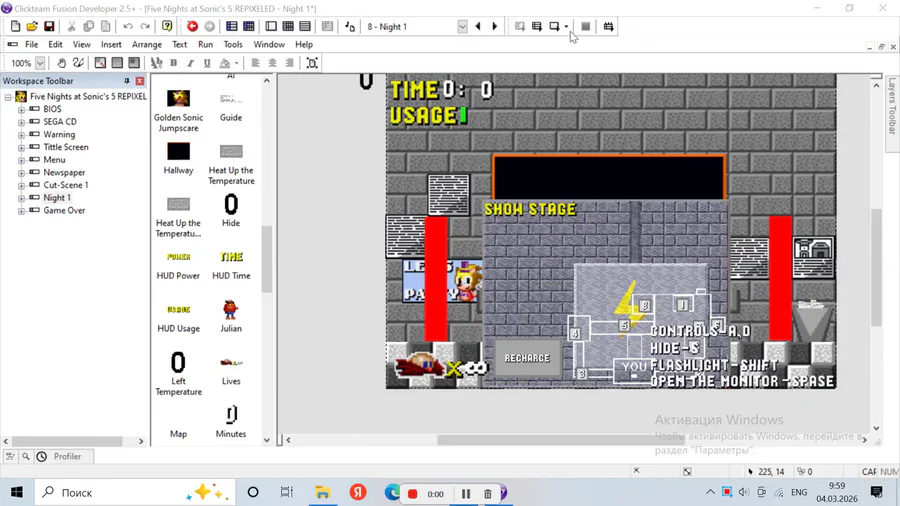Align text right
This screenshot has height=506, width=900.
(289, 63)
